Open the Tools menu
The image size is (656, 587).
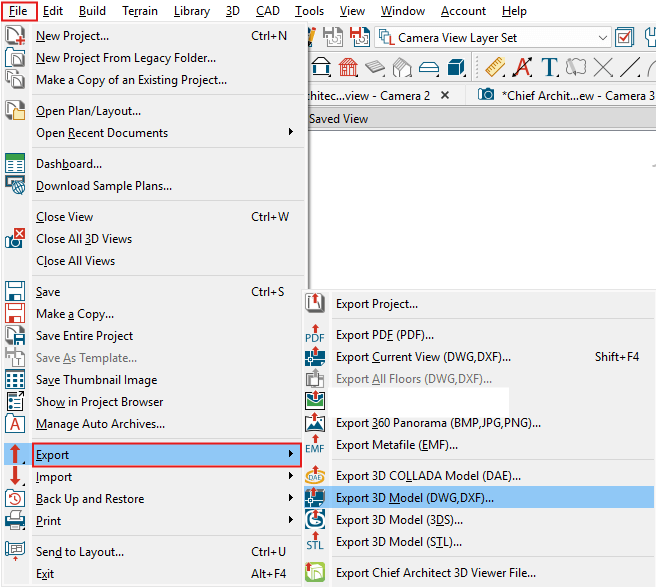click(x=309, y=11)
